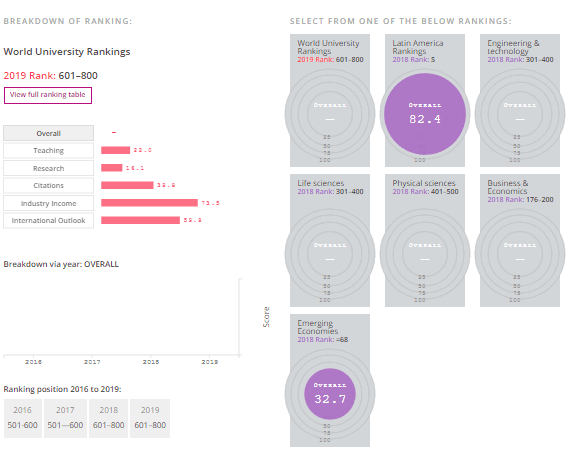Viewport: 566px width, 454px height.
Task: Choose the Emerging Economies ranking card
Action: pyautogui.click(x=330, y=380)
